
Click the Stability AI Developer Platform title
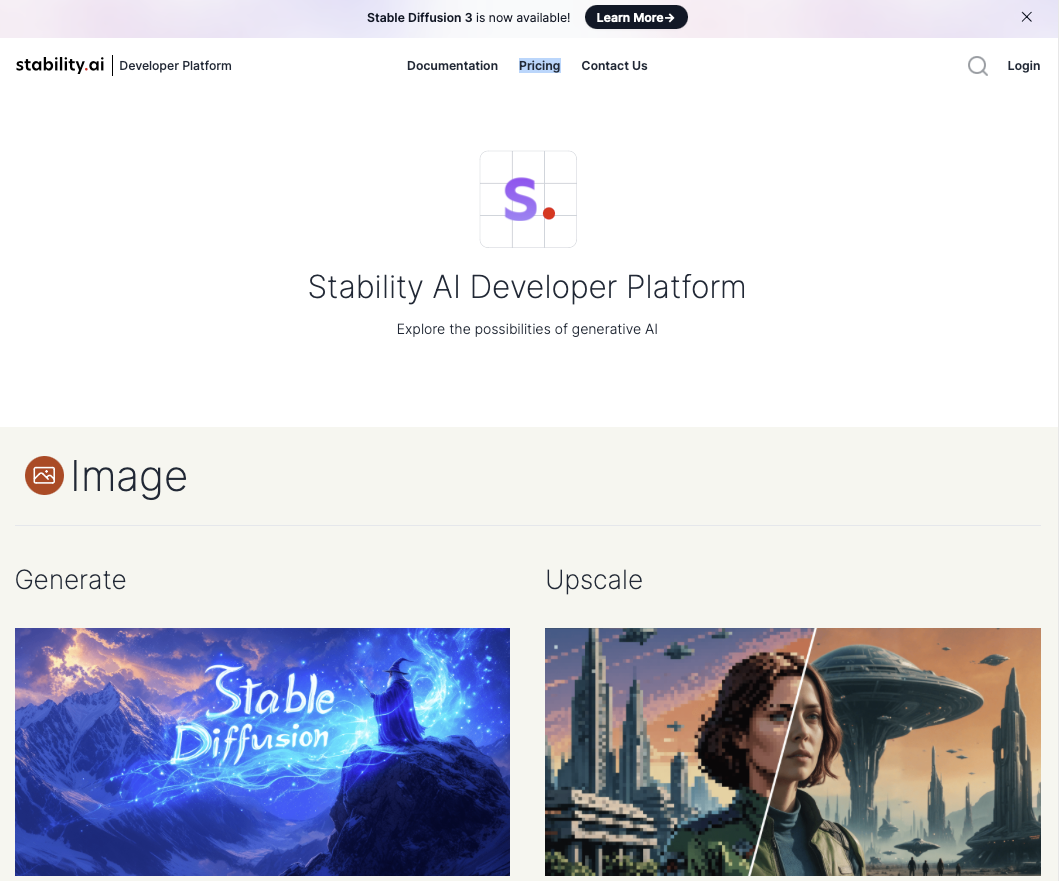coord(527,287)
